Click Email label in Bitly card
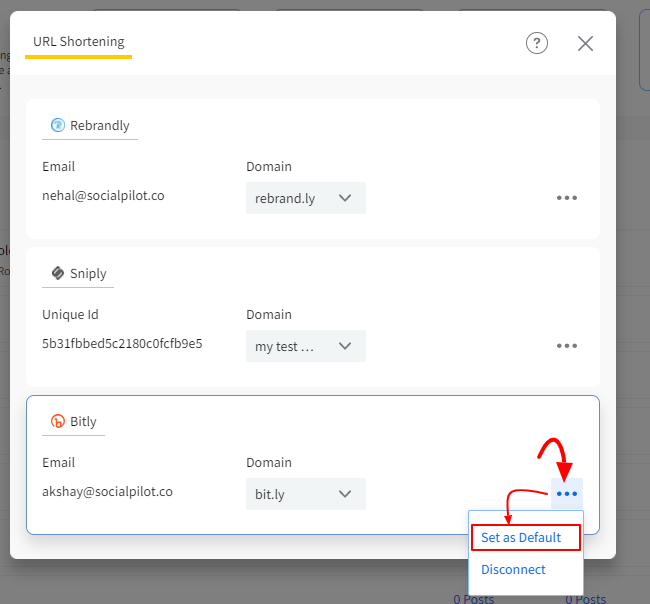The height and width of the screenshot is (604, 650). click(58, 462)
